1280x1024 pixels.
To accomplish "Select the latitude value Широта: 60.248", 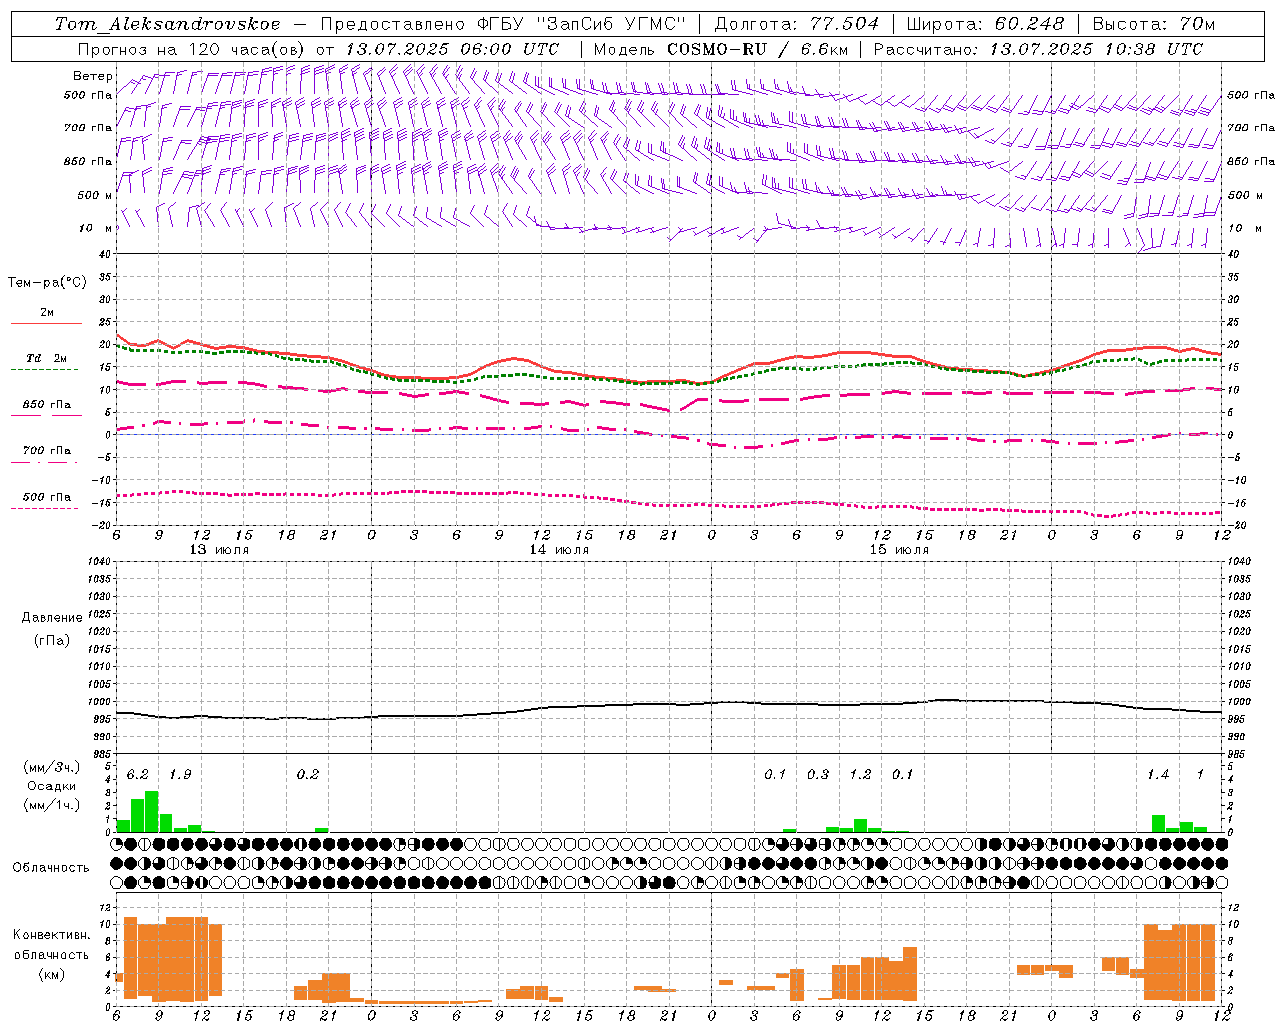I will point(985,23).
